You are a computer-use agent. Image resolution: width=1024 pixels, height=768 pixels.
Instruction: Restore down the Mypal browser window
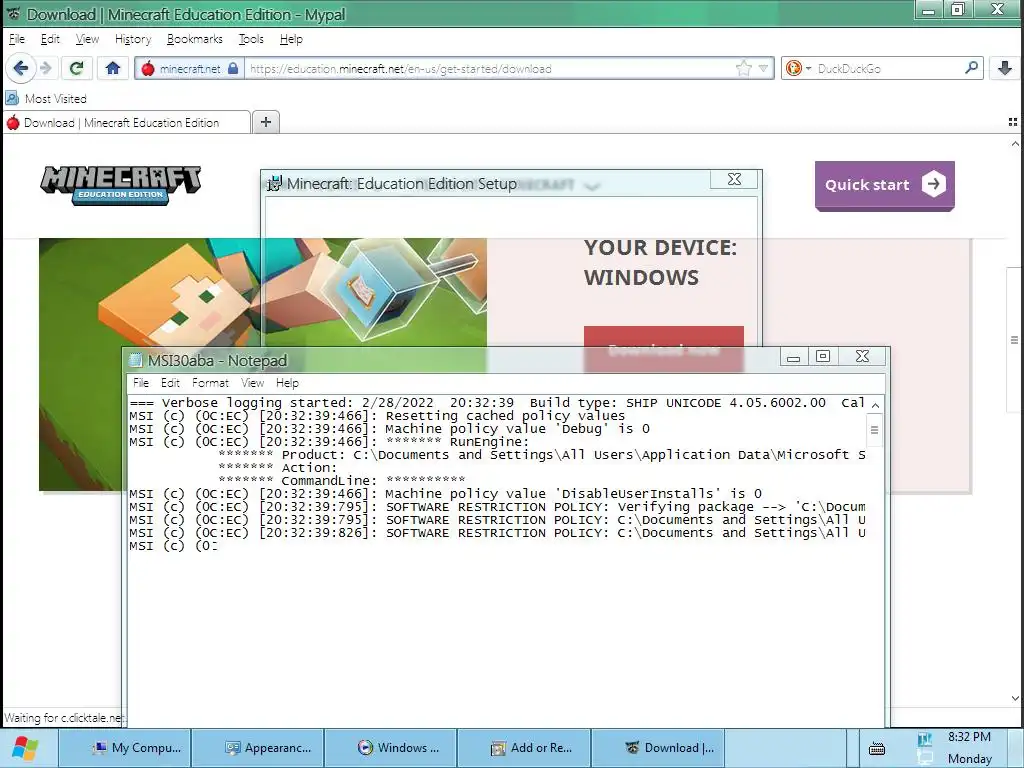click(957, 10)
